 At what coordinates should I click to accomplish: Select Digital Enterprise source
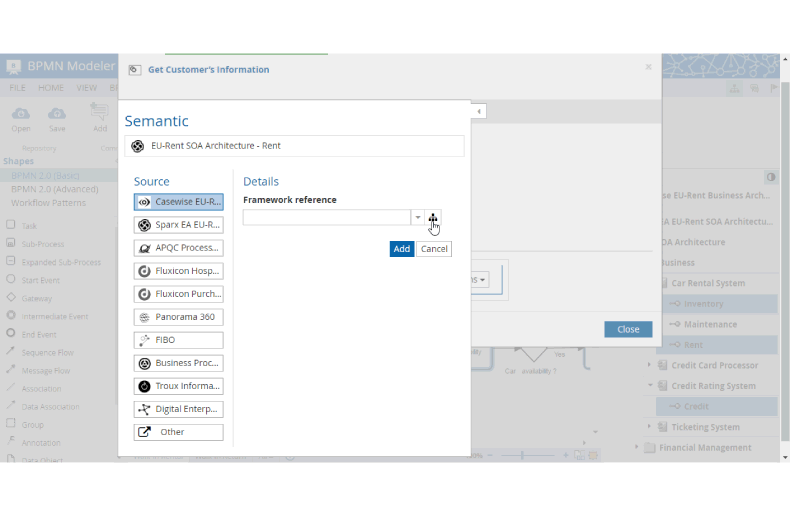179,409
